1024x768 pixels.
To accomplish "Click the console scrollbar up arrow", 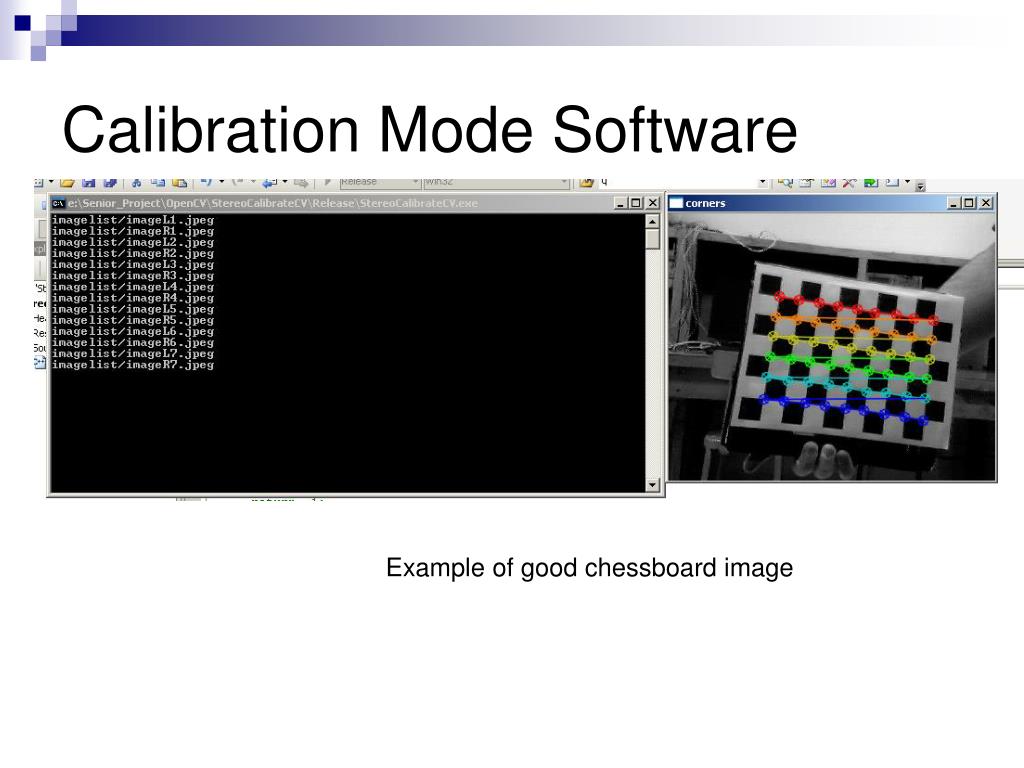I will coord(652,221).
